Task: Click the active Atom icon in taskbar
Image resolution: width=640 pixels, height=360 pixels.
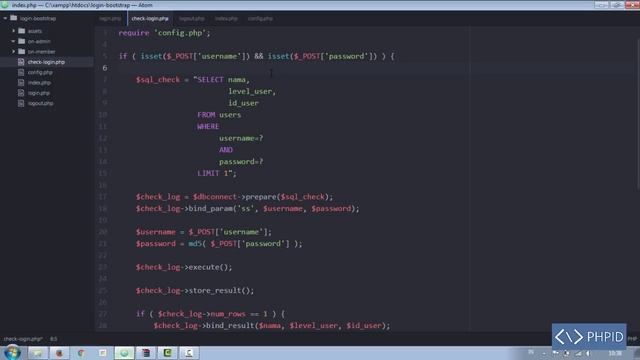Action: click(124, 353)
